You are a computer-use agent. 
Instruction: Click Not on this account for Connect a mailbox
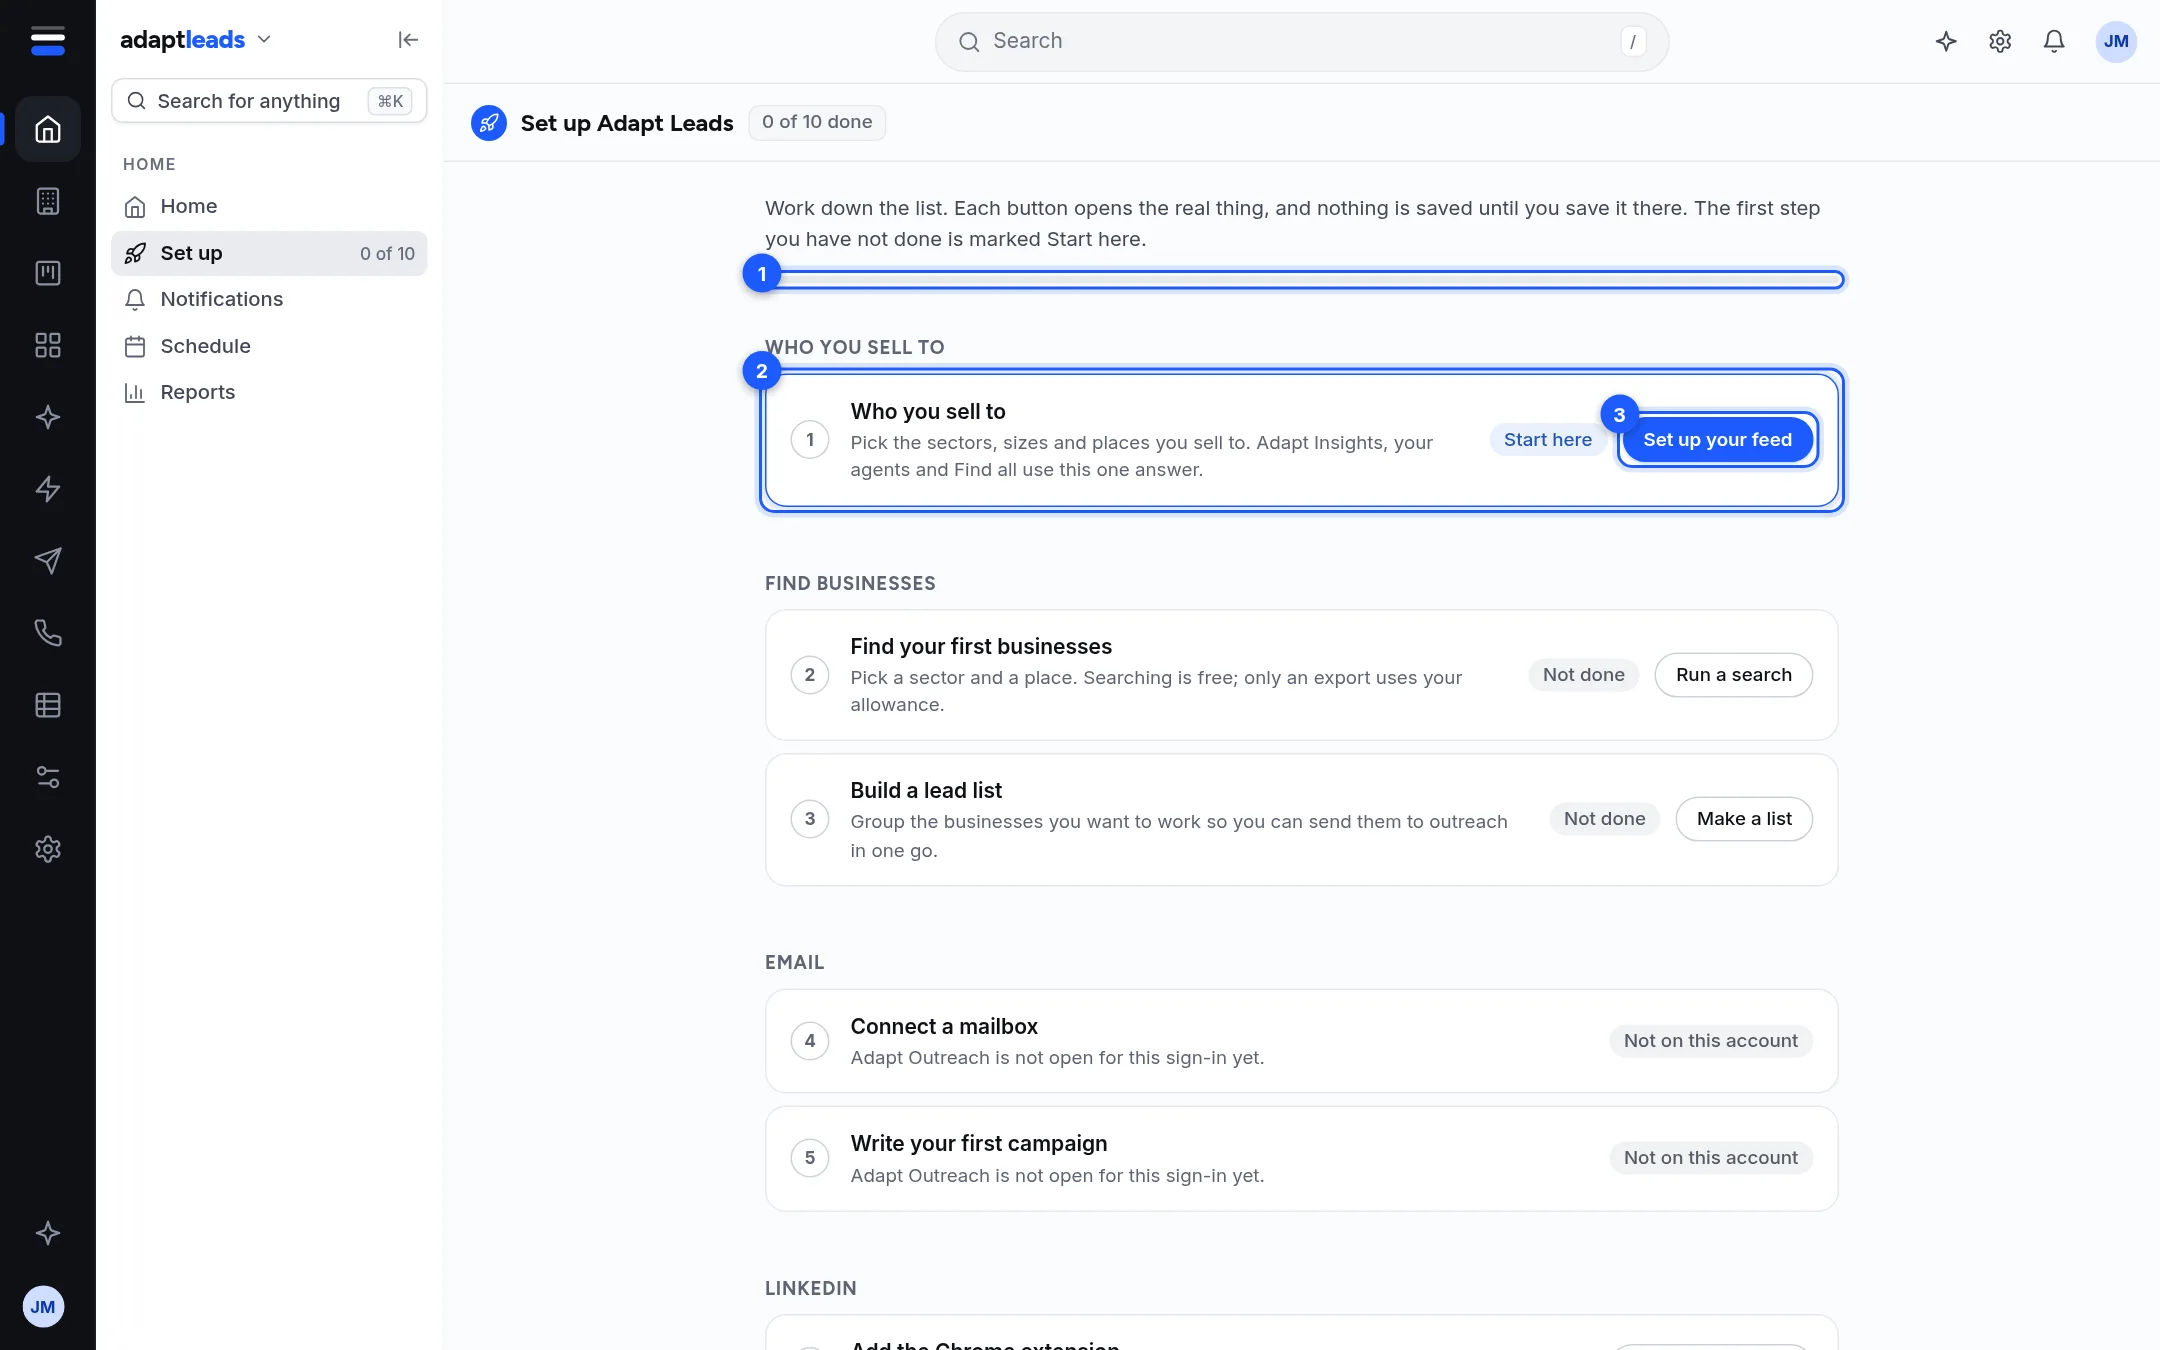tap(1710, 1041)
